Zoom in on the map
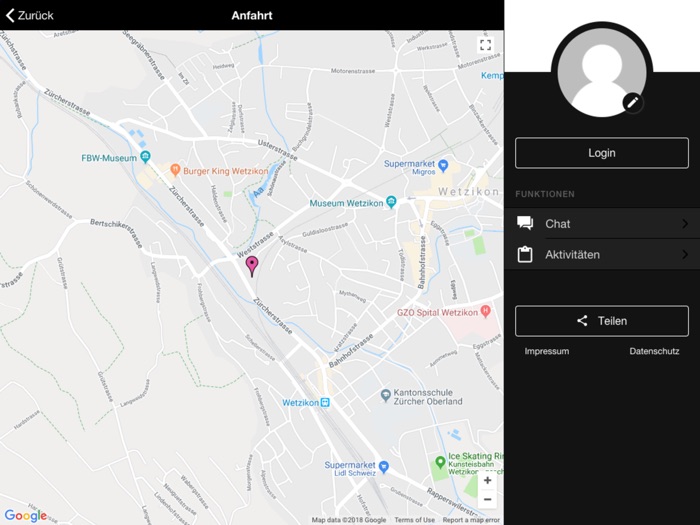 click(x=487, y=480)
